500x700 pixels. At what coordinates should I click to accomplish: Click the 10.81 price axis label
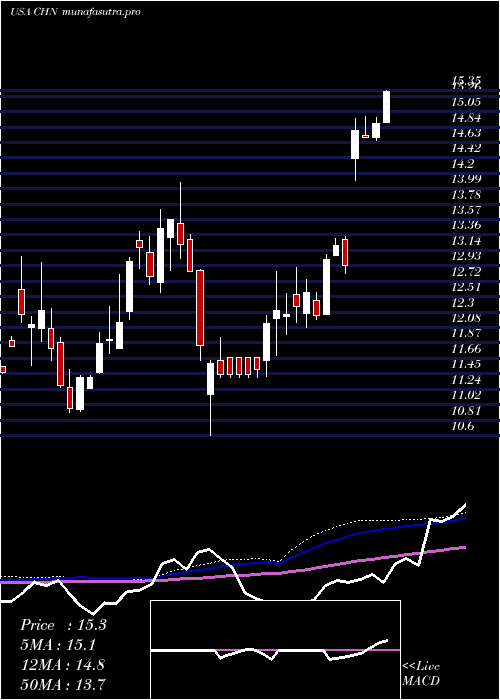(x=466, y=411)
